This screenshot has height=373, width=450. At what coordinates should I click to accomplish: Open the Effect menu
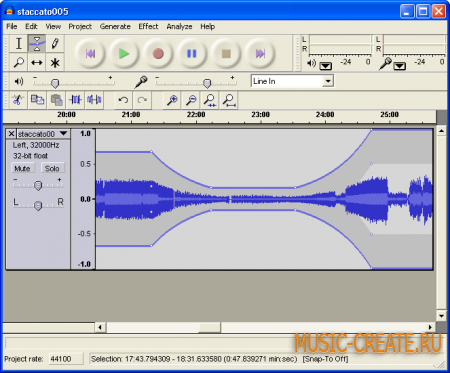point(148,26)
